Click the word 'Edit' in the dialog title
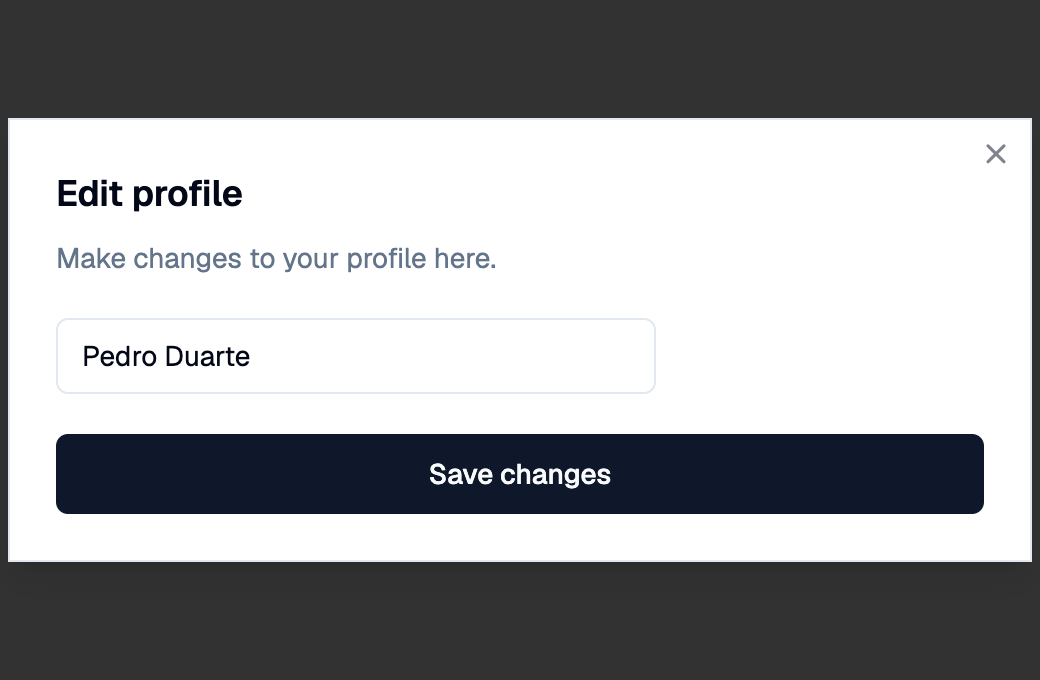The width and height of the screenshot is (1040, 680). (x=90, y=194)
